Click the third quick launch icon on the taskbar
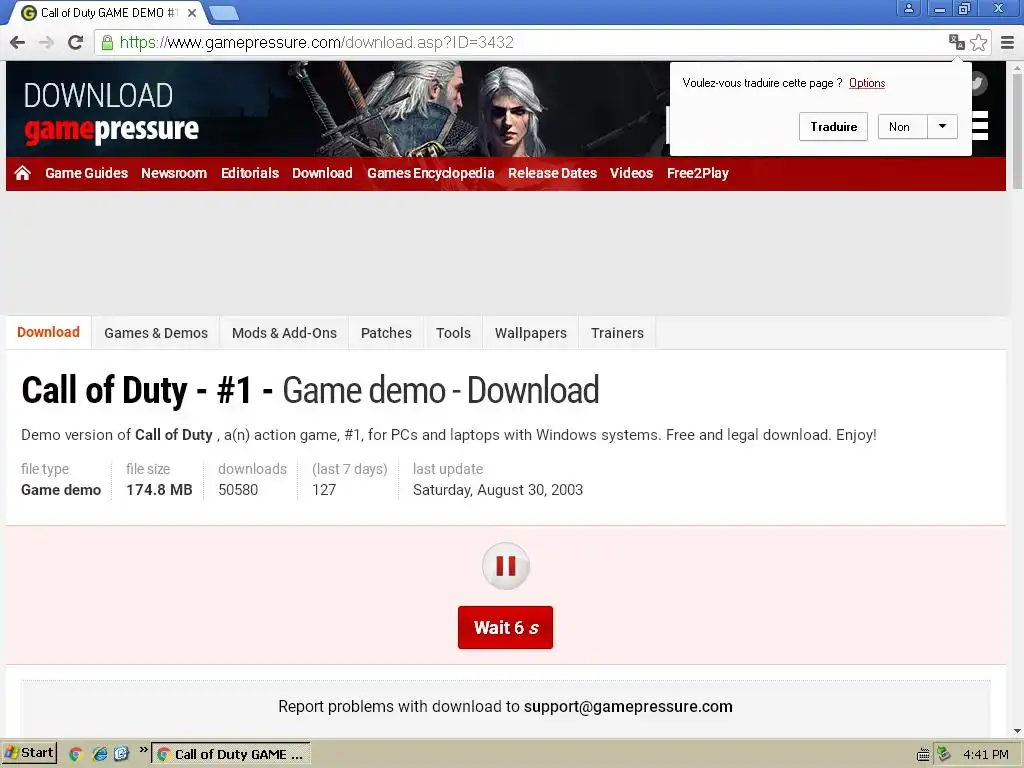This screenshot has width=1024, height=768. (x=121, y=754)
